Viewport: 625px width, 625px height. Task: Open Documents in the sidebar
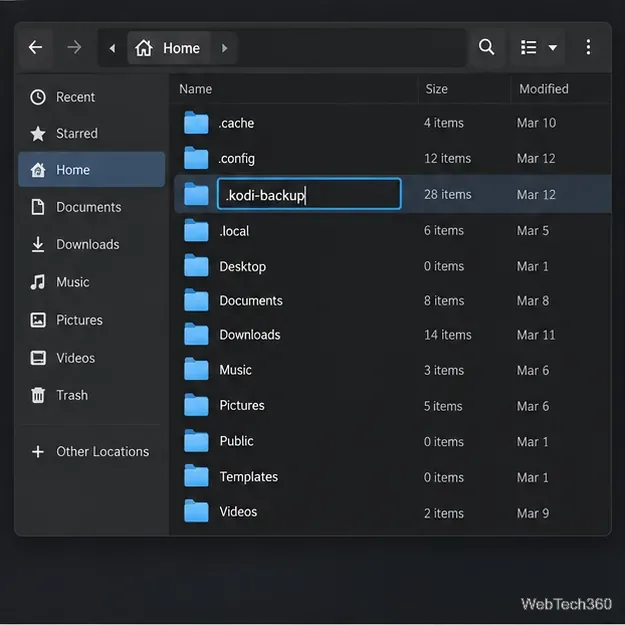pyautogui.click(x=91, y=207)
